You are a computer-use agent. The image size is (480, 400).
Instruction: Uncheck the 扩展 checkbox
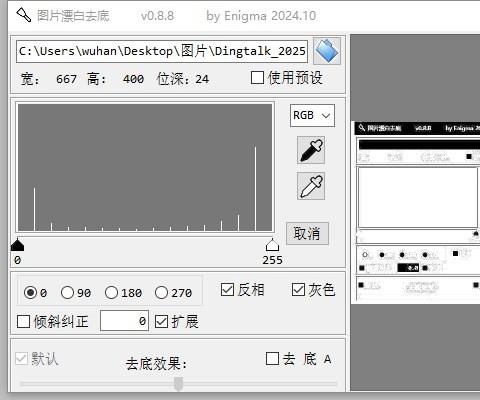pos(161,321)
